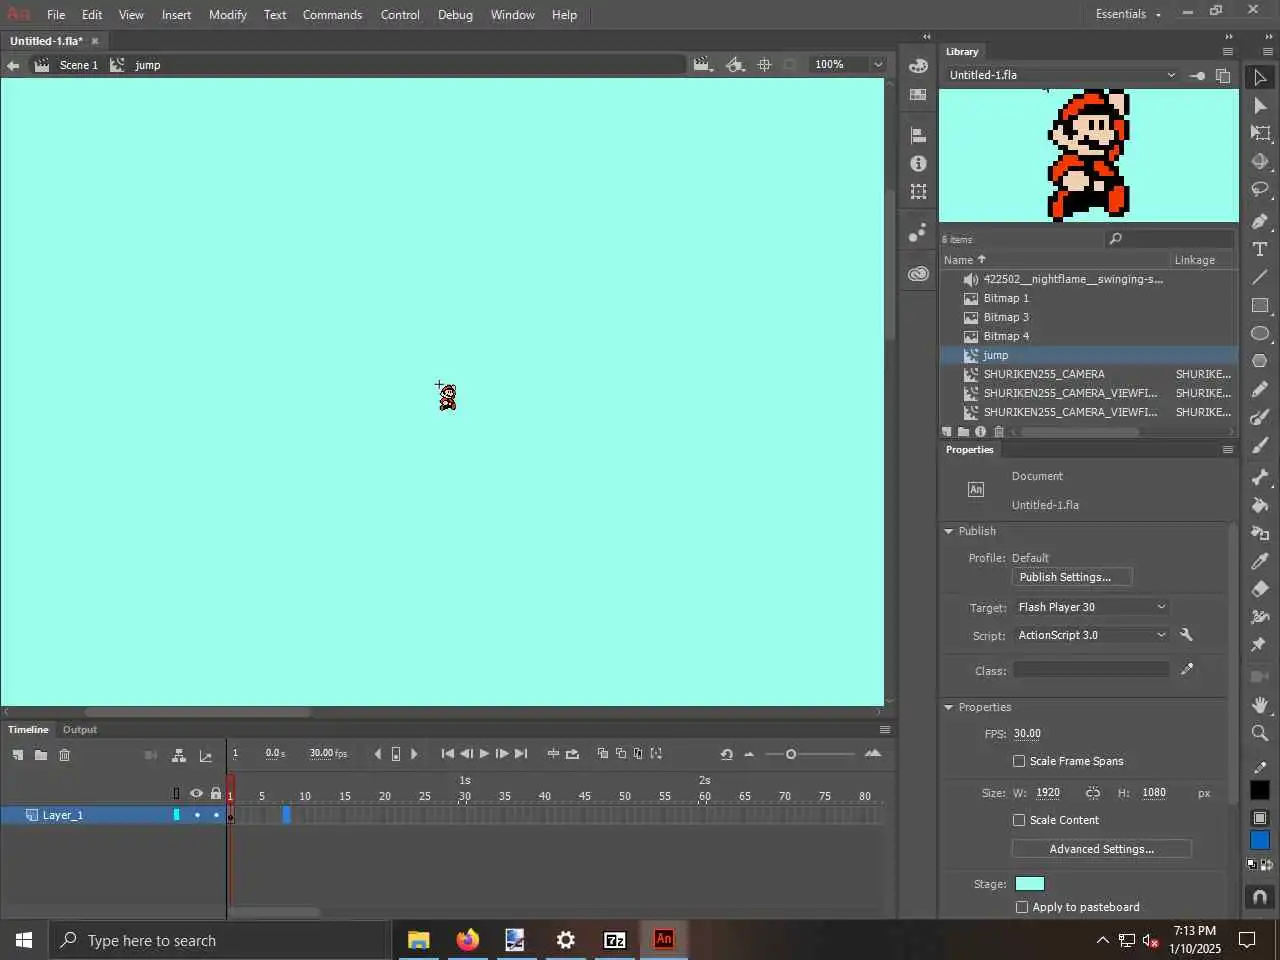Create a new layer folder in Timeline

[41, 755]
